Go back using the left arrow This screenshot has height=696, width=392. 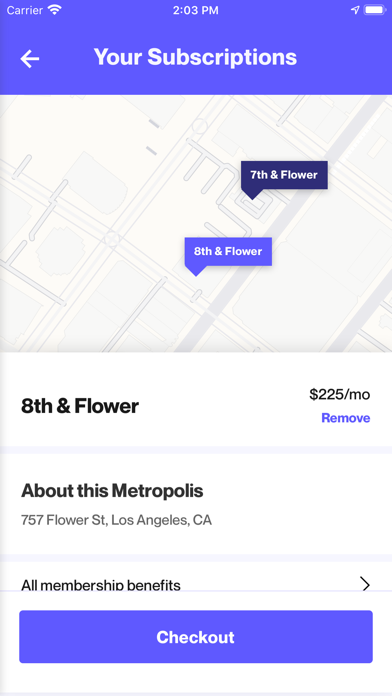[x=30, y=59]
